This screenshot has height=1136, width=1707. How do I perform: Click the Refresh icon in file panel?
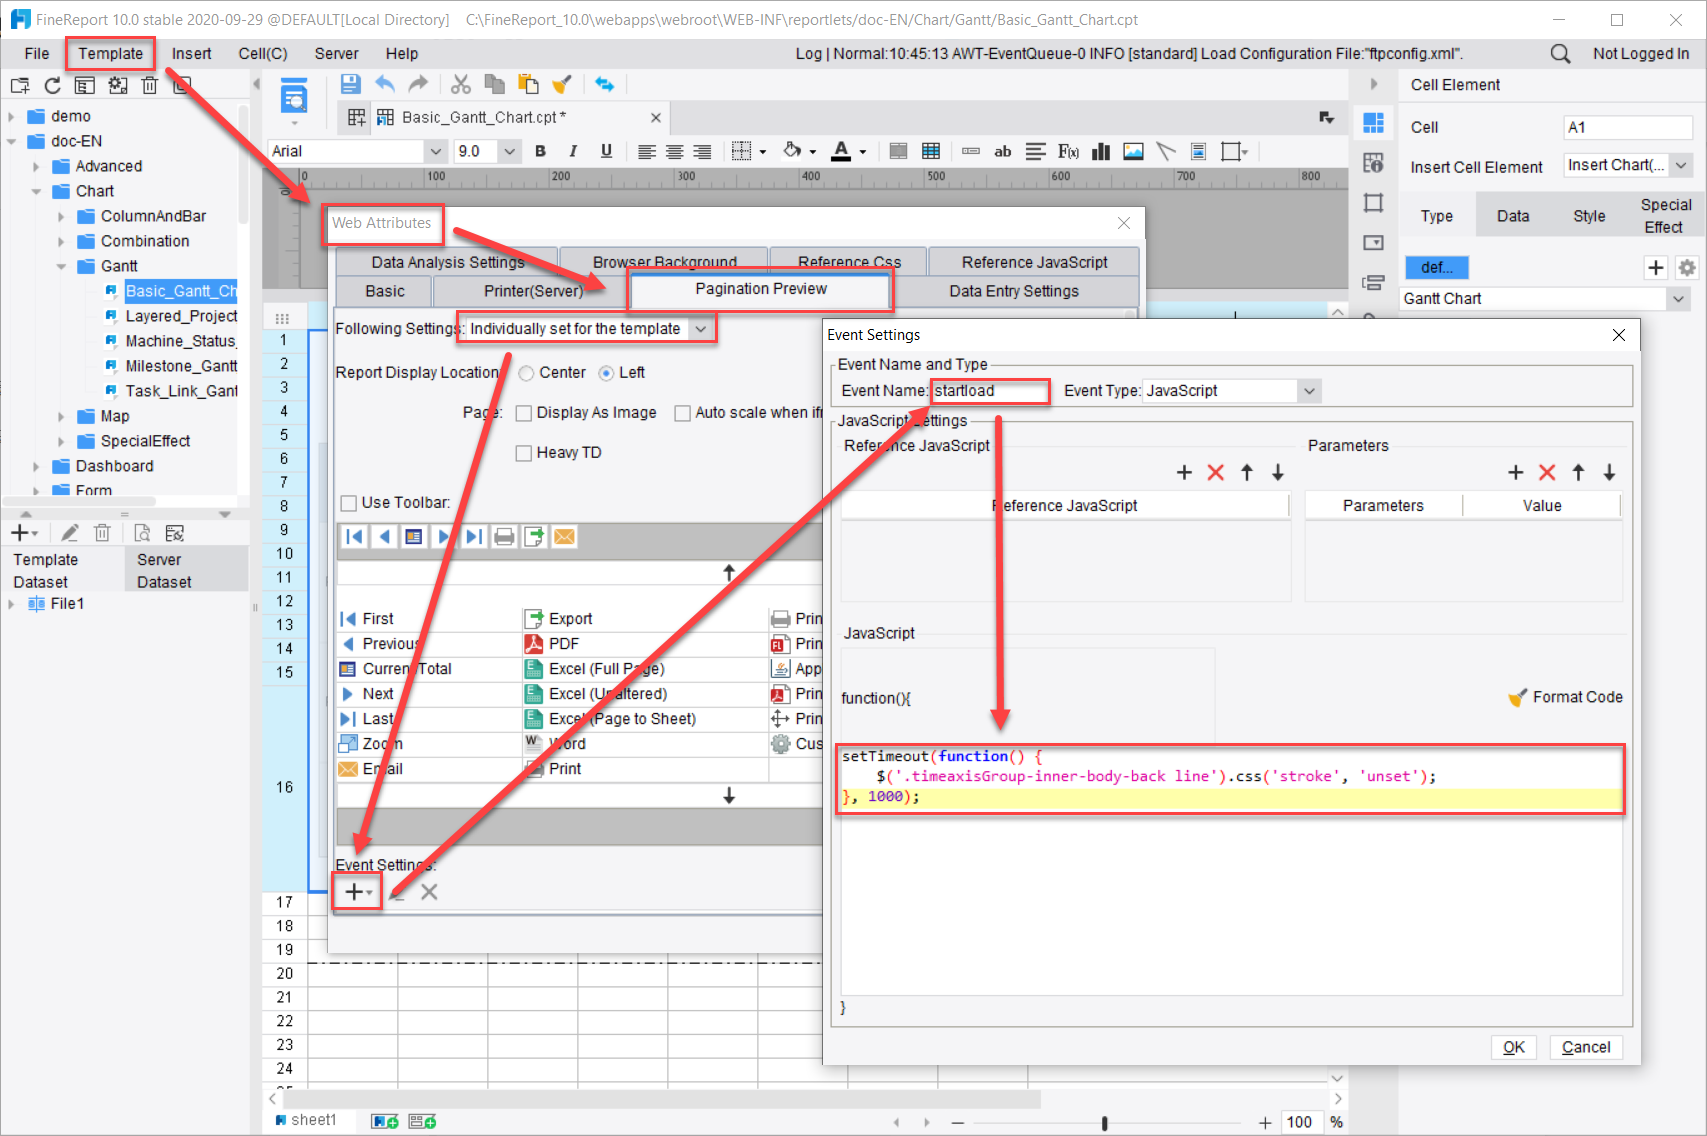(52, 86)
